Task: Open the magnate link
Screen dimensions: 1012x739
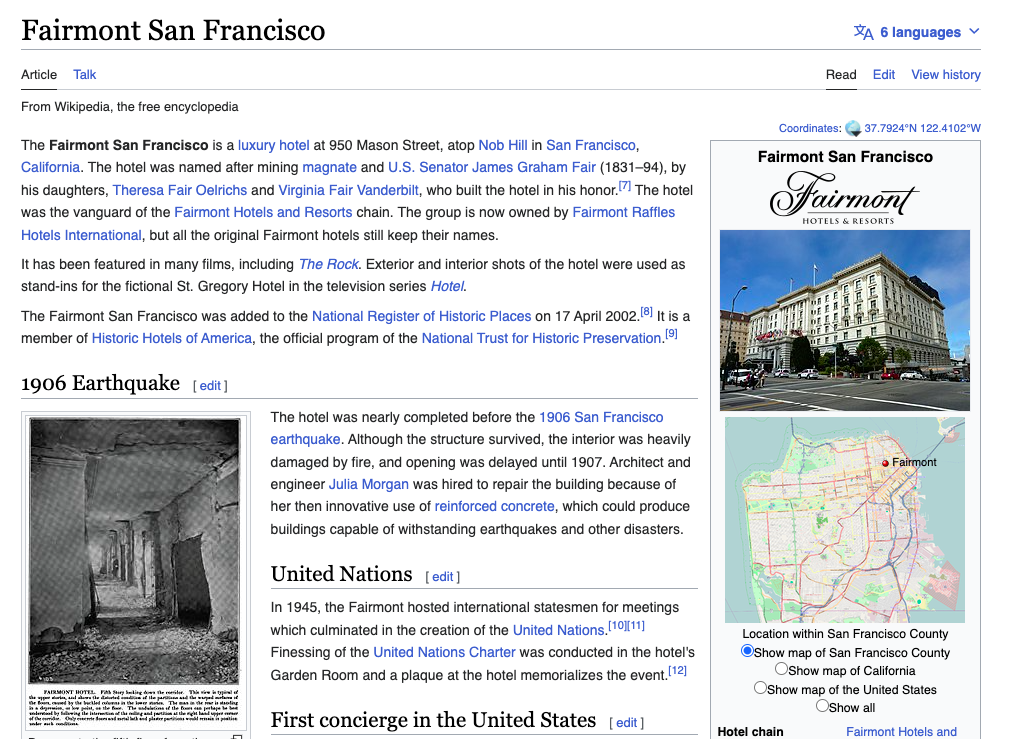Action: click(329, 167)
